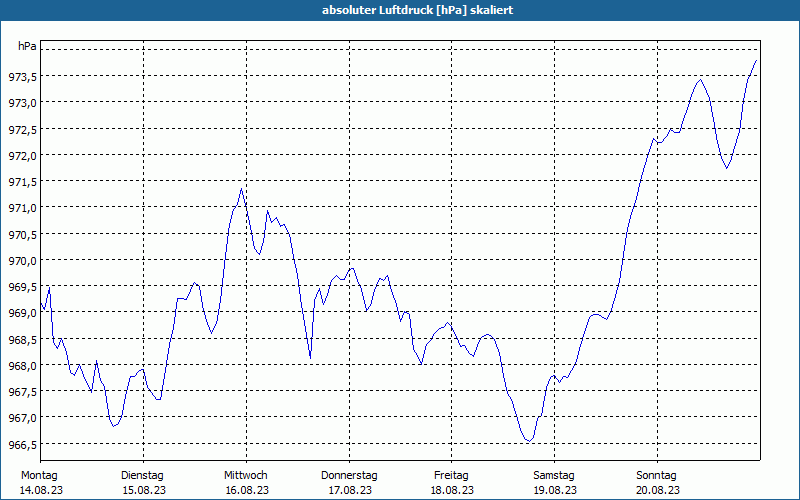
Task: Click the 'Montag' day label
Action: coord(39,476)
